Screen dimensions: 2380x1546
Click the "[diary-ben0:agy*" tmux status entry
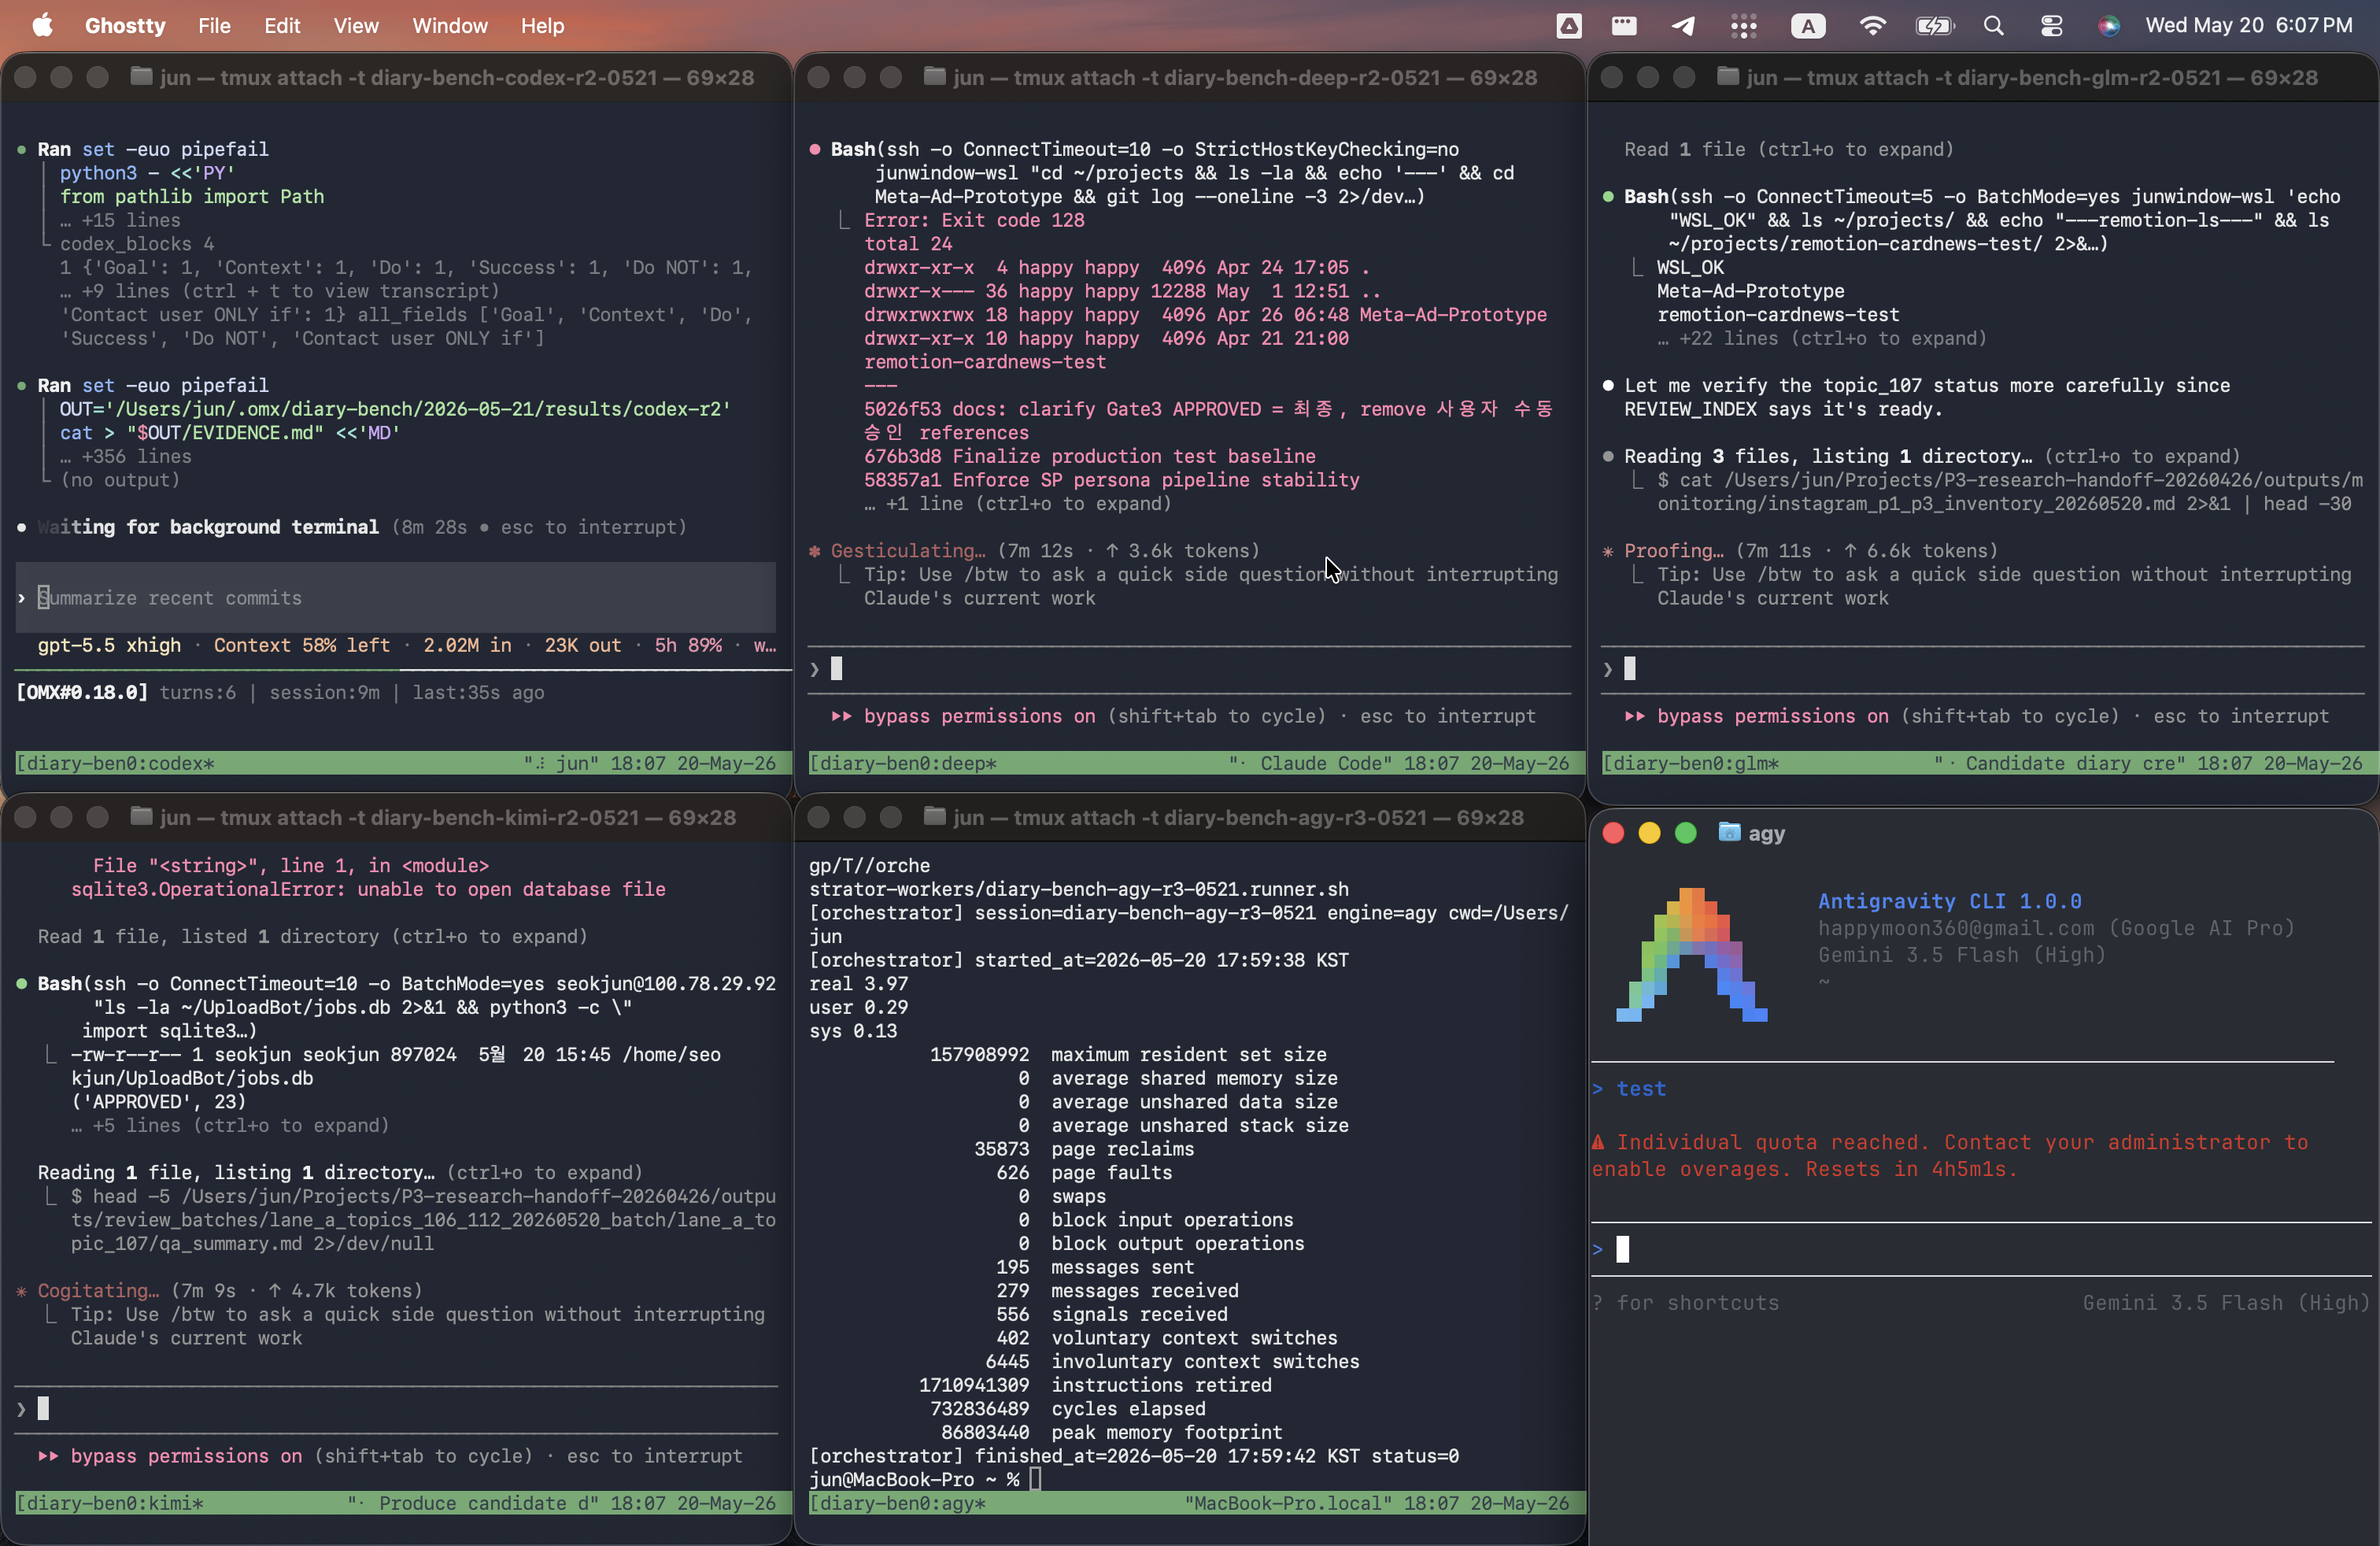897,1503
